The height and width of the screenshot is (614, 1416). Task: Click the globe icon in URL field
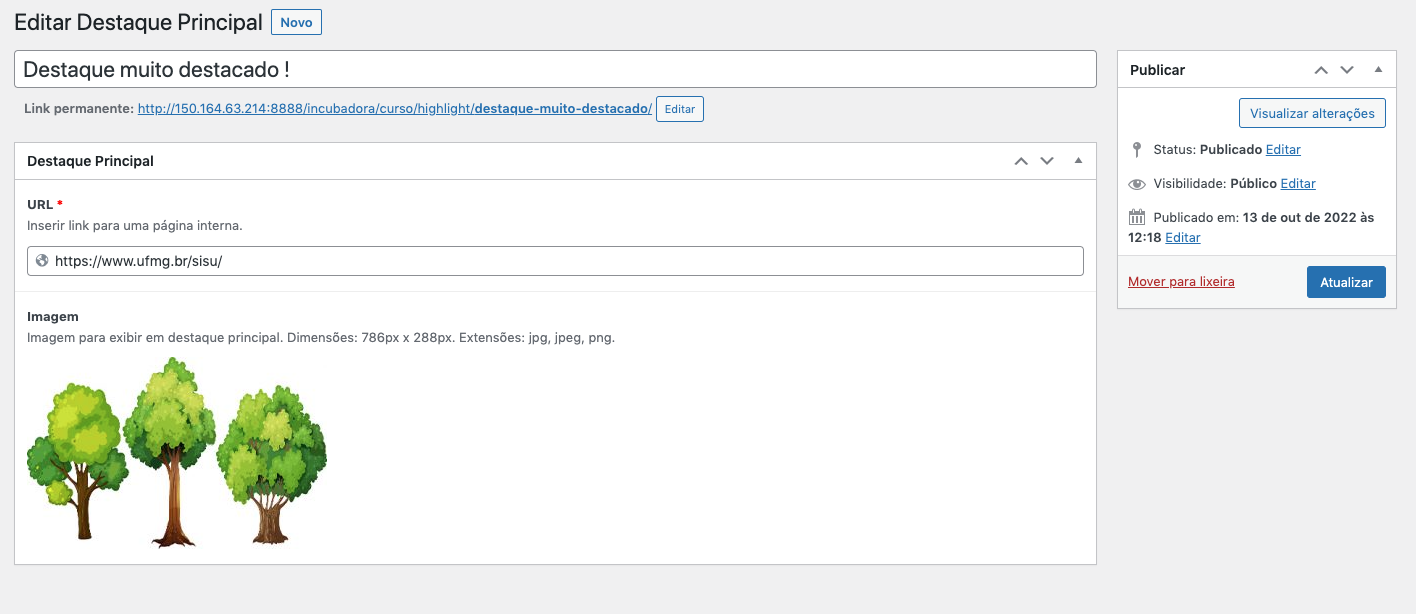(42, 261)
